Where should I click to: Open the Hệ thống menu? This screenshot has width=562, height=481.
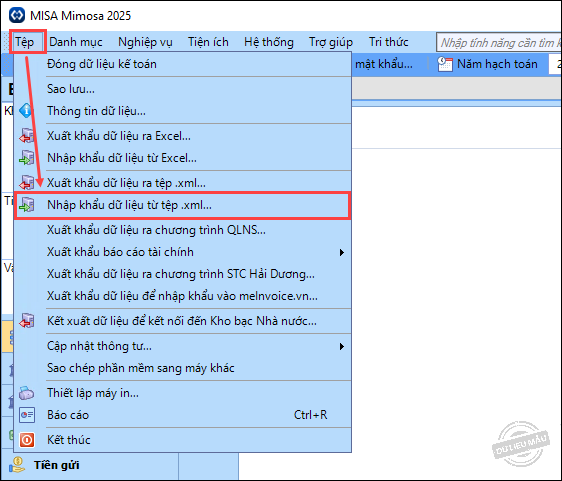[x=269, y=42]
